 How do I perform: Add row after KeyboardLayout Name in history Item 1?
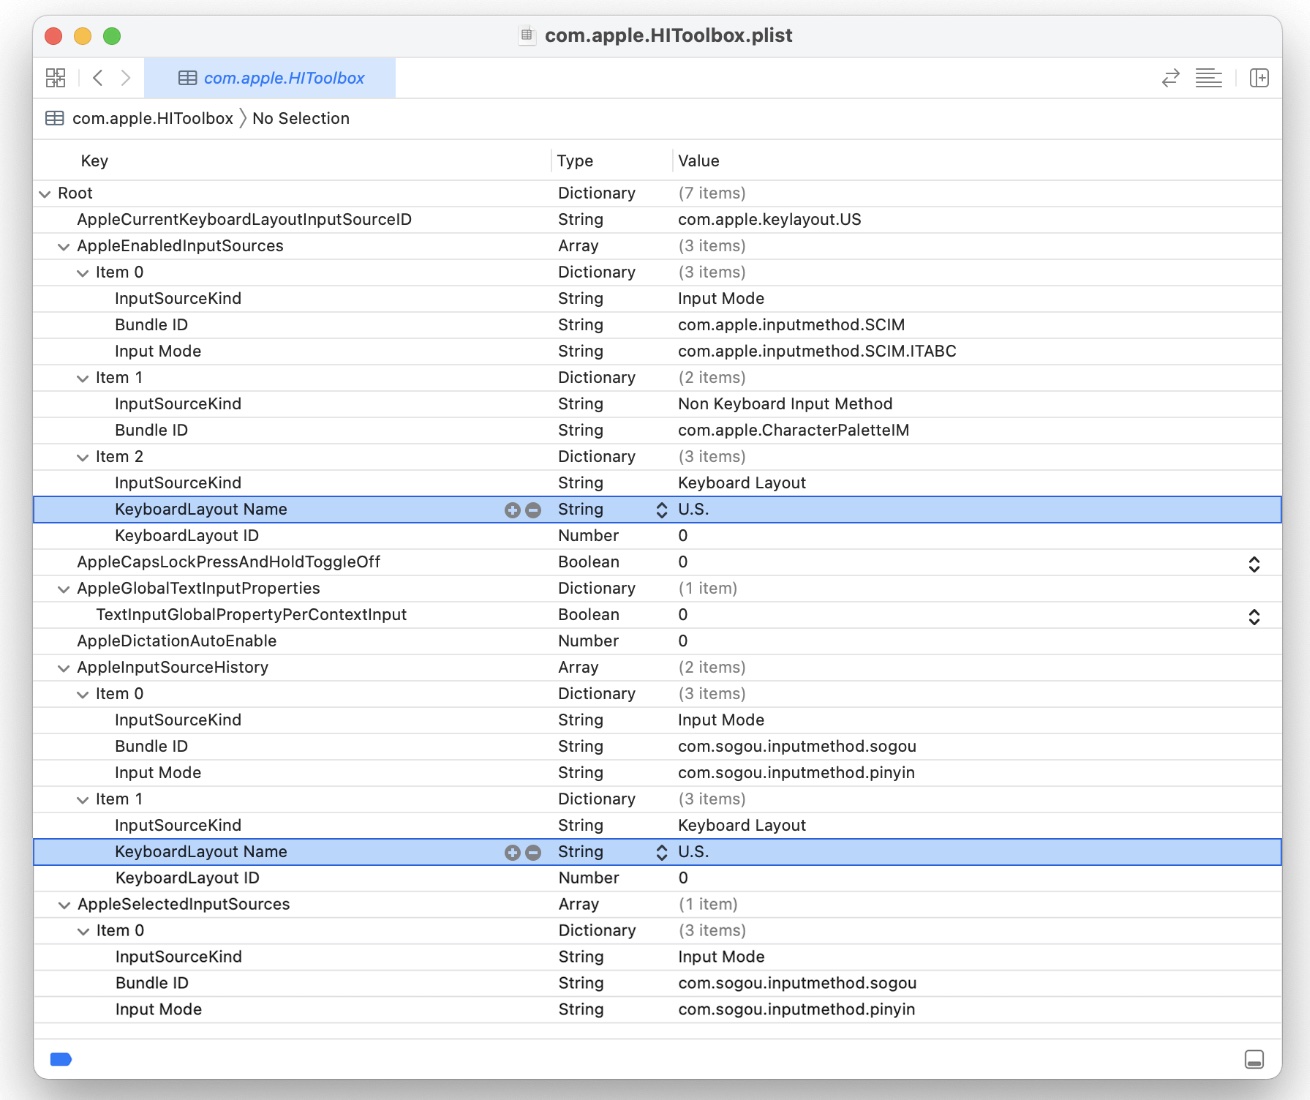point(512,853)
